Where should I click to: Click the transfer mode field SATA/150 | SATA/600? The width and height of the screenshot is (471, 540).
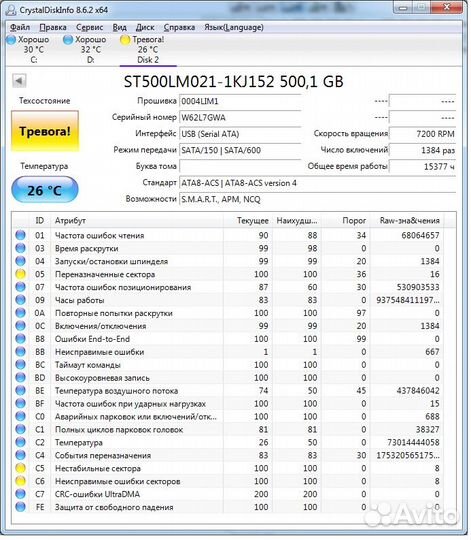(x=240, y=150)
